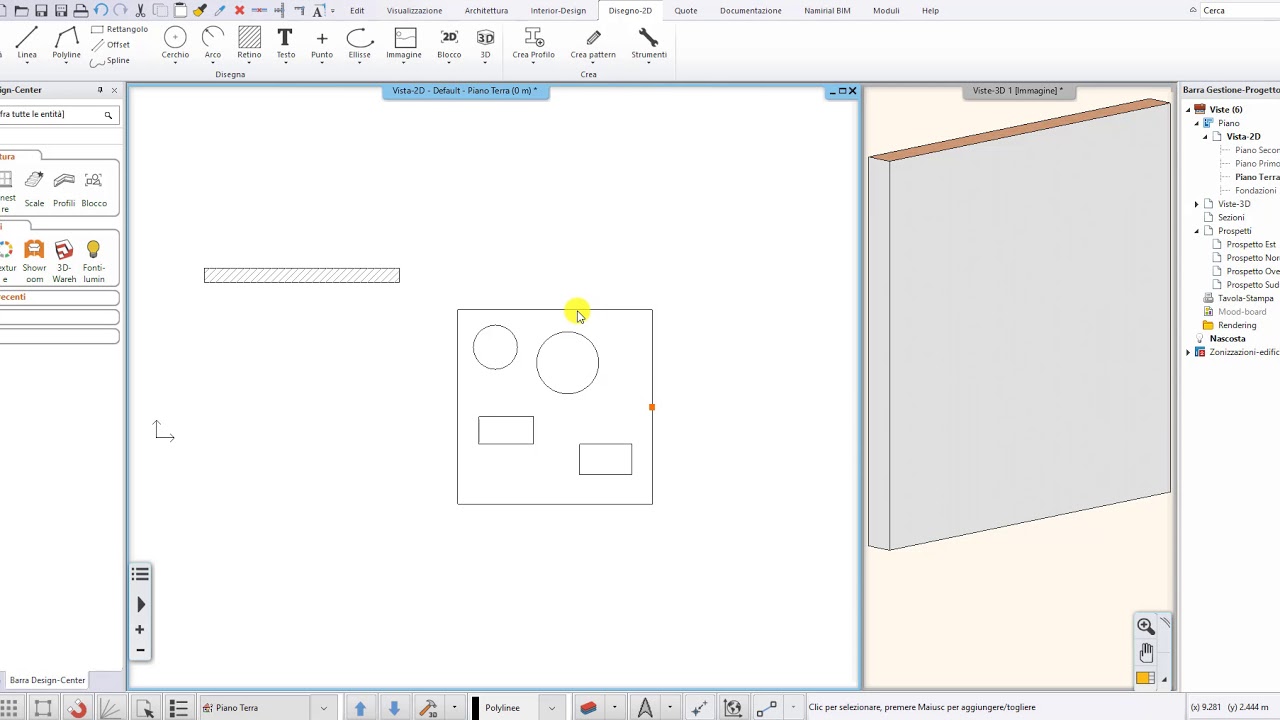Select the Polyline drawing tool

coord(66,43)
